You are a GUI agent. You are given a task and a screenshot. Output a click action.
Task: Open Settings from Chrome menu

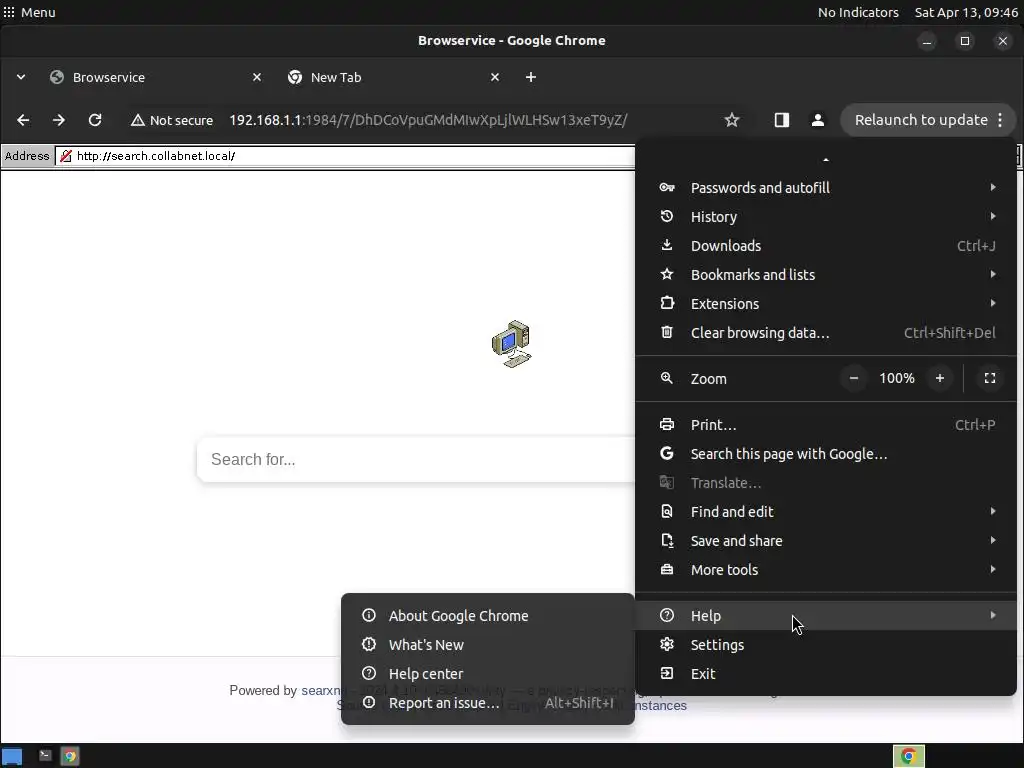click(x=826, y=645)
